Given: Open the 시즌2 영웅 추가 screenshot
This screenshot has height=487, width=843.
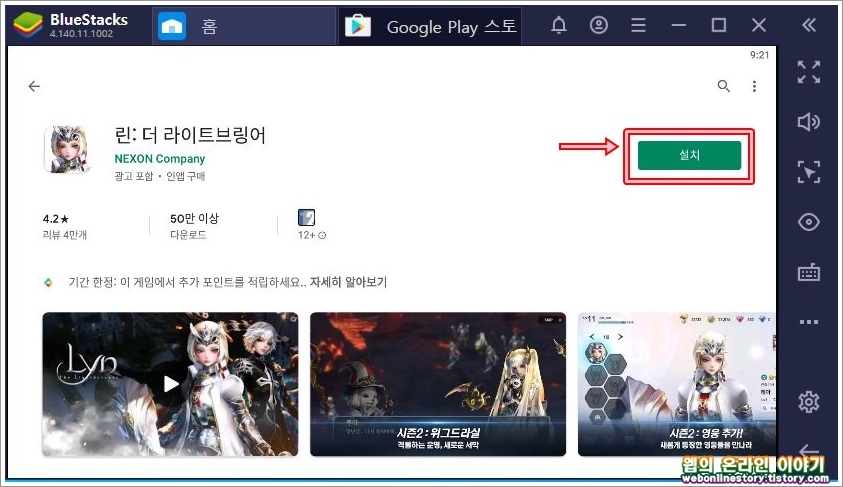Looking at the screenshot, I should tap(677, 384).
